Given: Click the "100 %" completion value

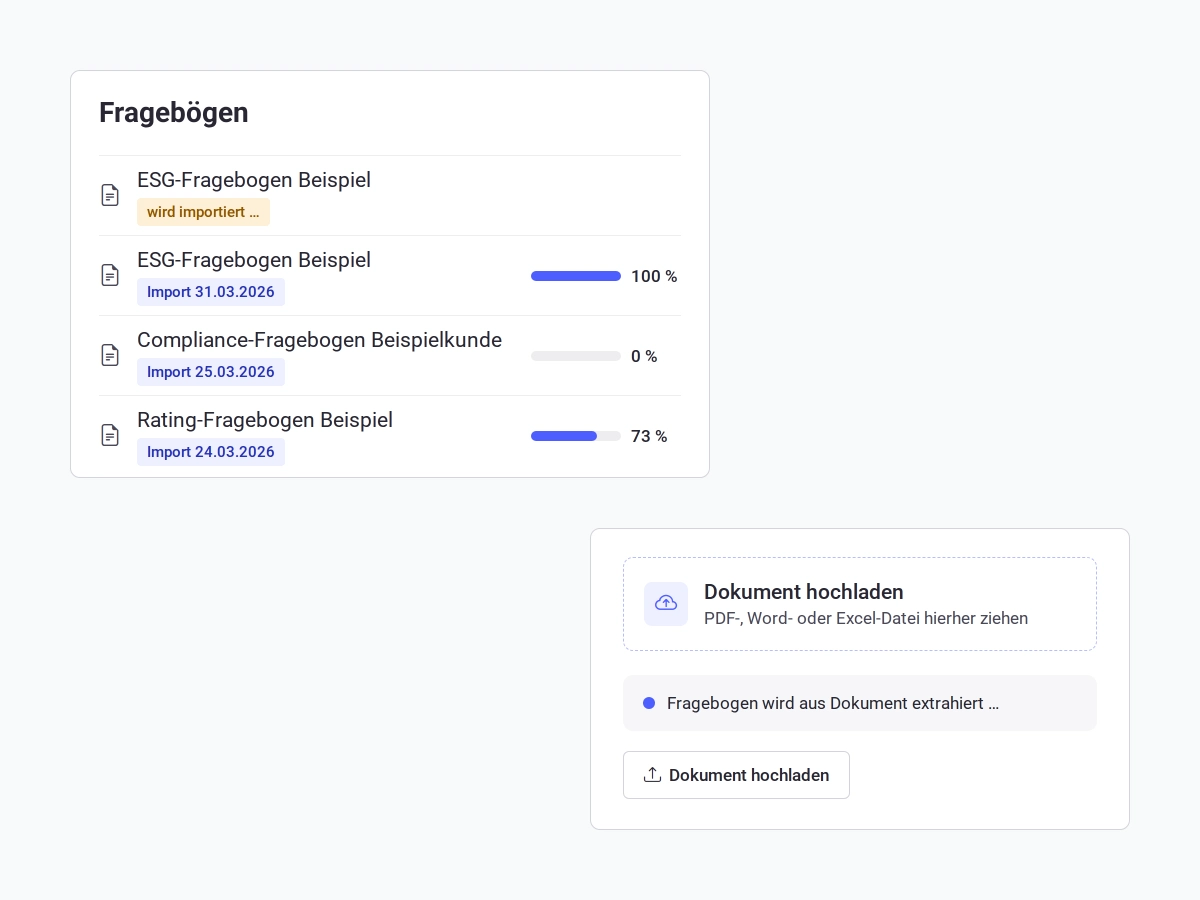Looking at the screenshot, I should [654, 276].
